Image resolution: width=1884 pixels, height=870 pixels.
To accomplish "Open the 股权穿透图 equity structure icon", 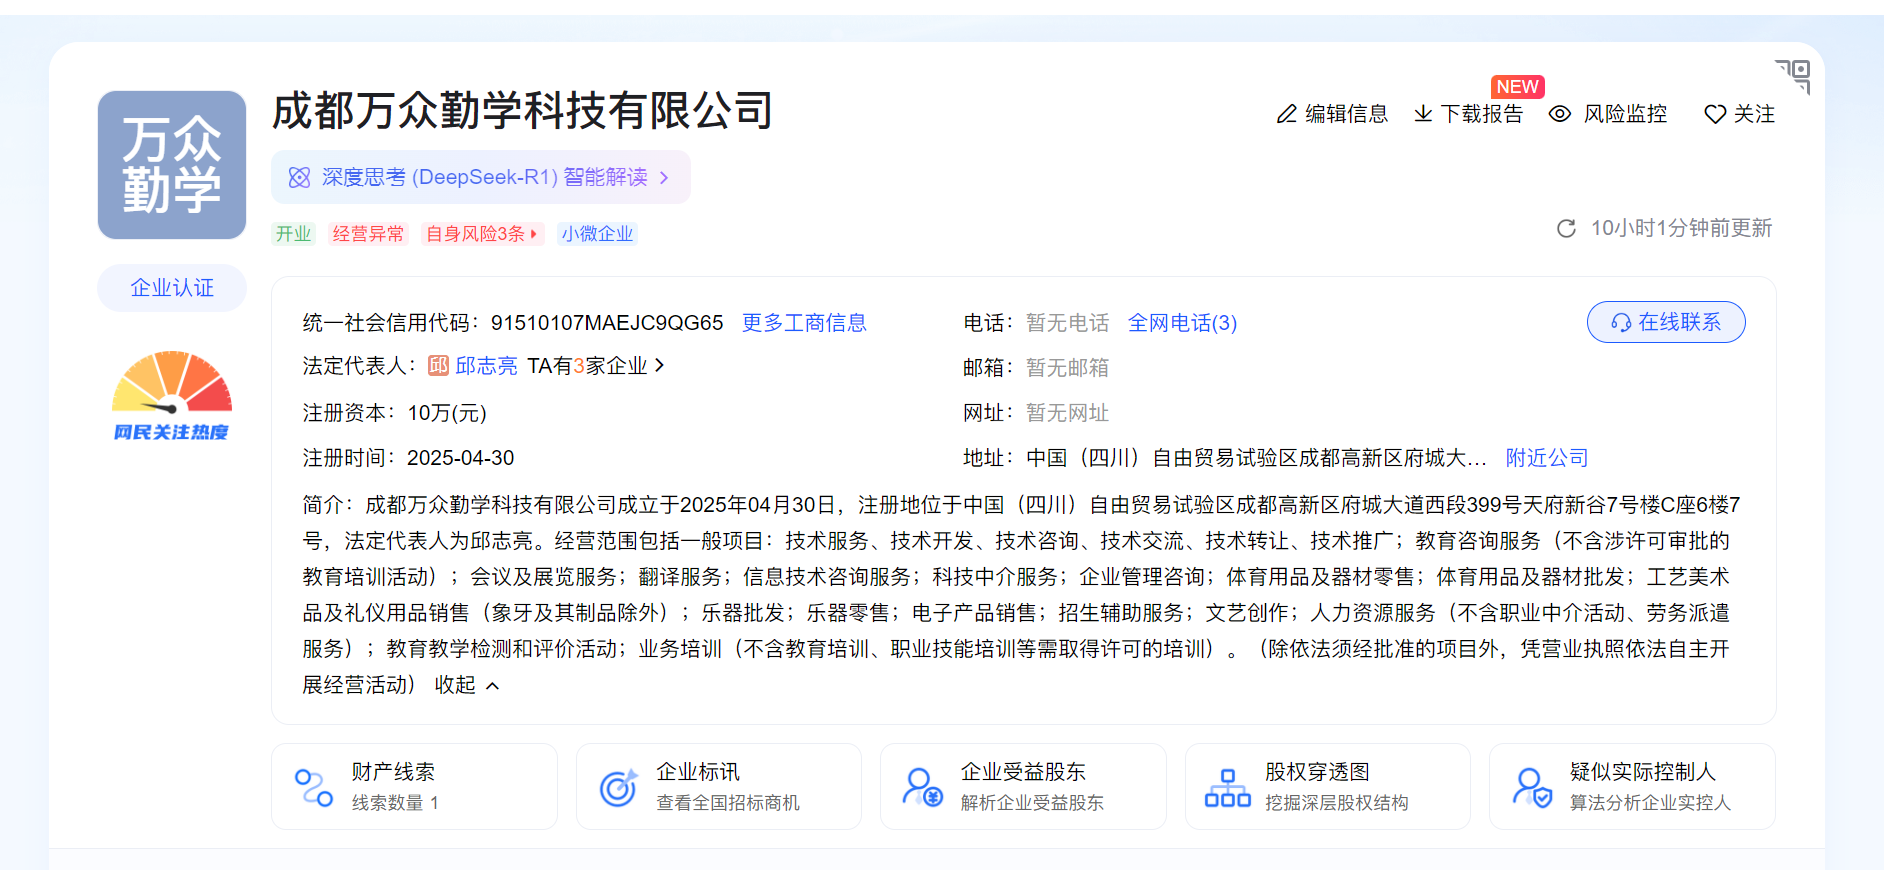I will pyautogui.click(x=1227, y=787).
